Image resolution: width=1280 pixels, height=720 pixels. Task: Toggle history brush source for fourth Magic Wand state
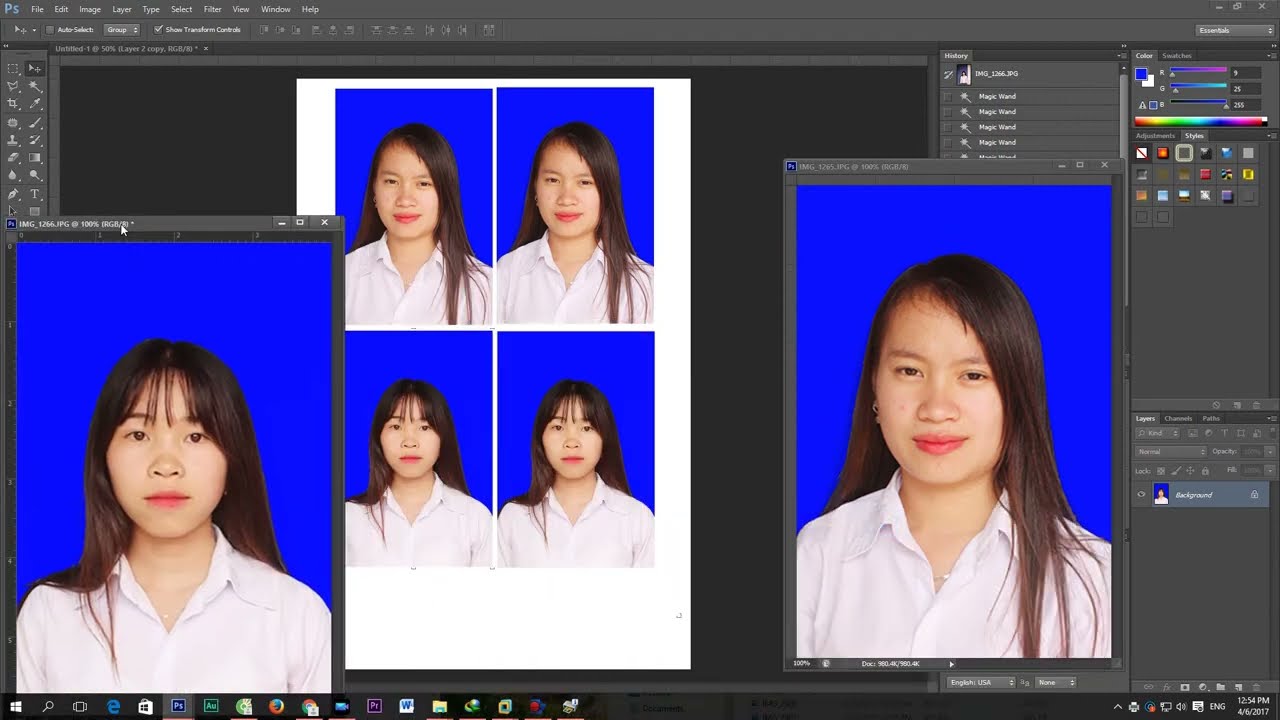(x=948, y=143)
